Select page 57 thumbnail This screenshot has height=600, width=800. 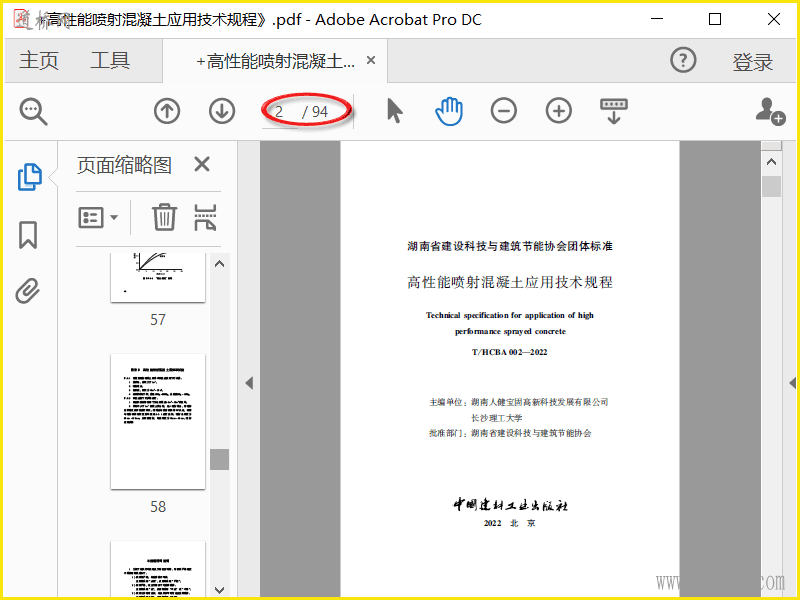(158, 277)
